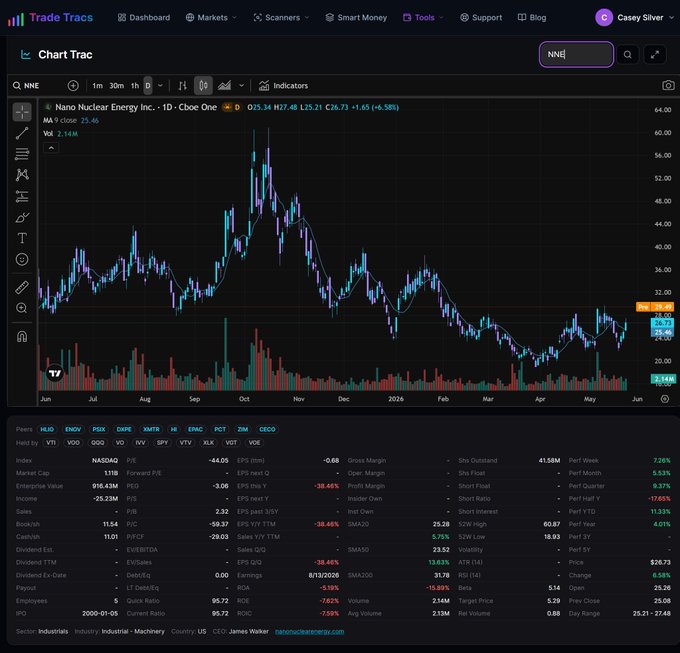Go to the Dashboard page
The height and width of the screenshot is (653, 680).
point(144,18)
